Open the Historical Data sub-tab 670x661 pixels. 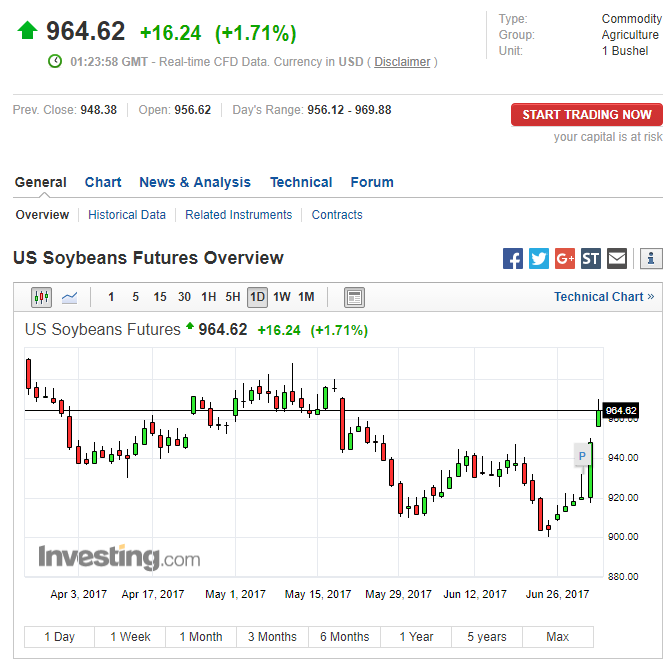tap(127, 215)
